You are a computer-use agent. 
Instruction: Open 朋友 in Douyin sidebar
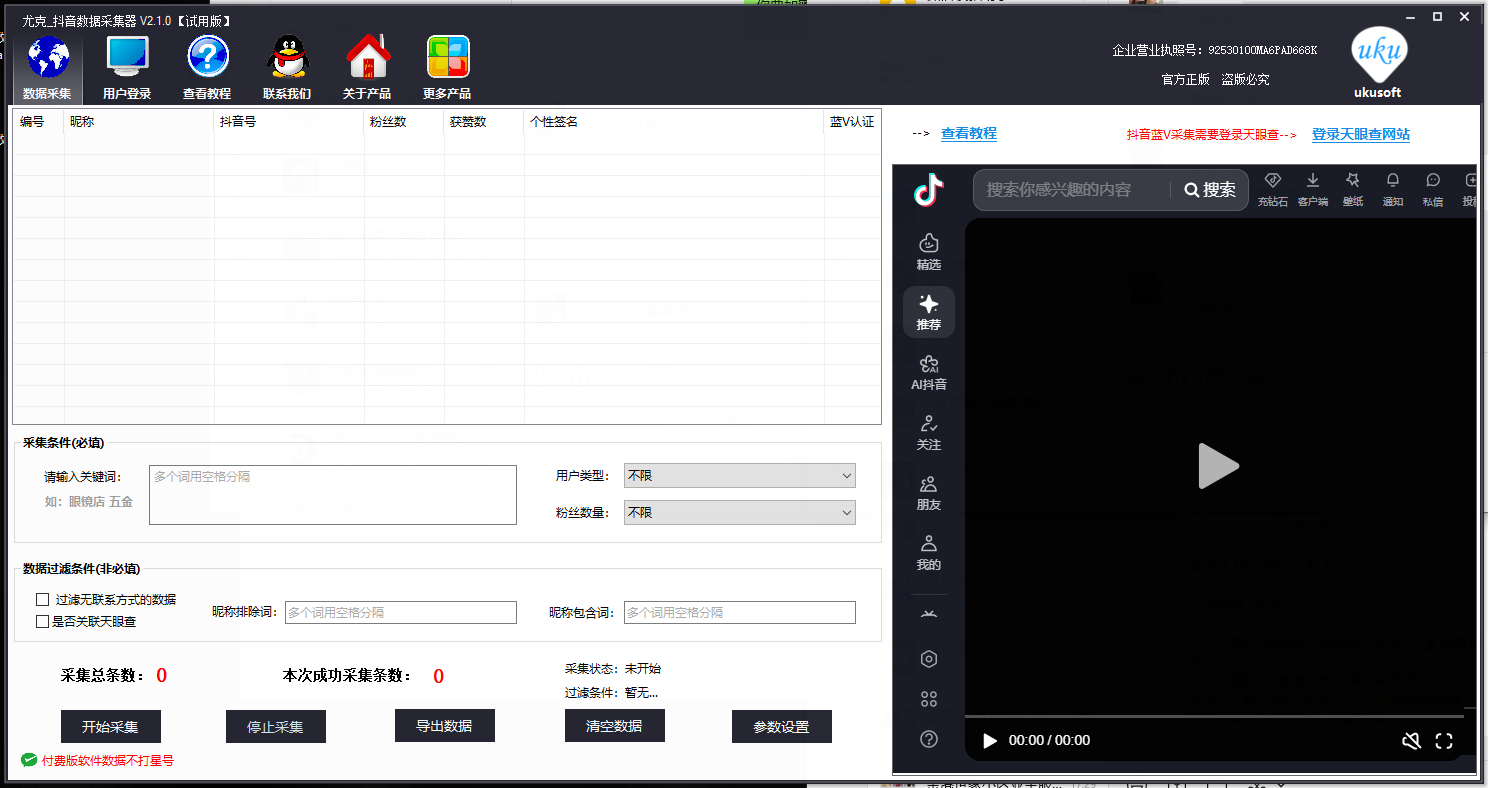point(928,492)
